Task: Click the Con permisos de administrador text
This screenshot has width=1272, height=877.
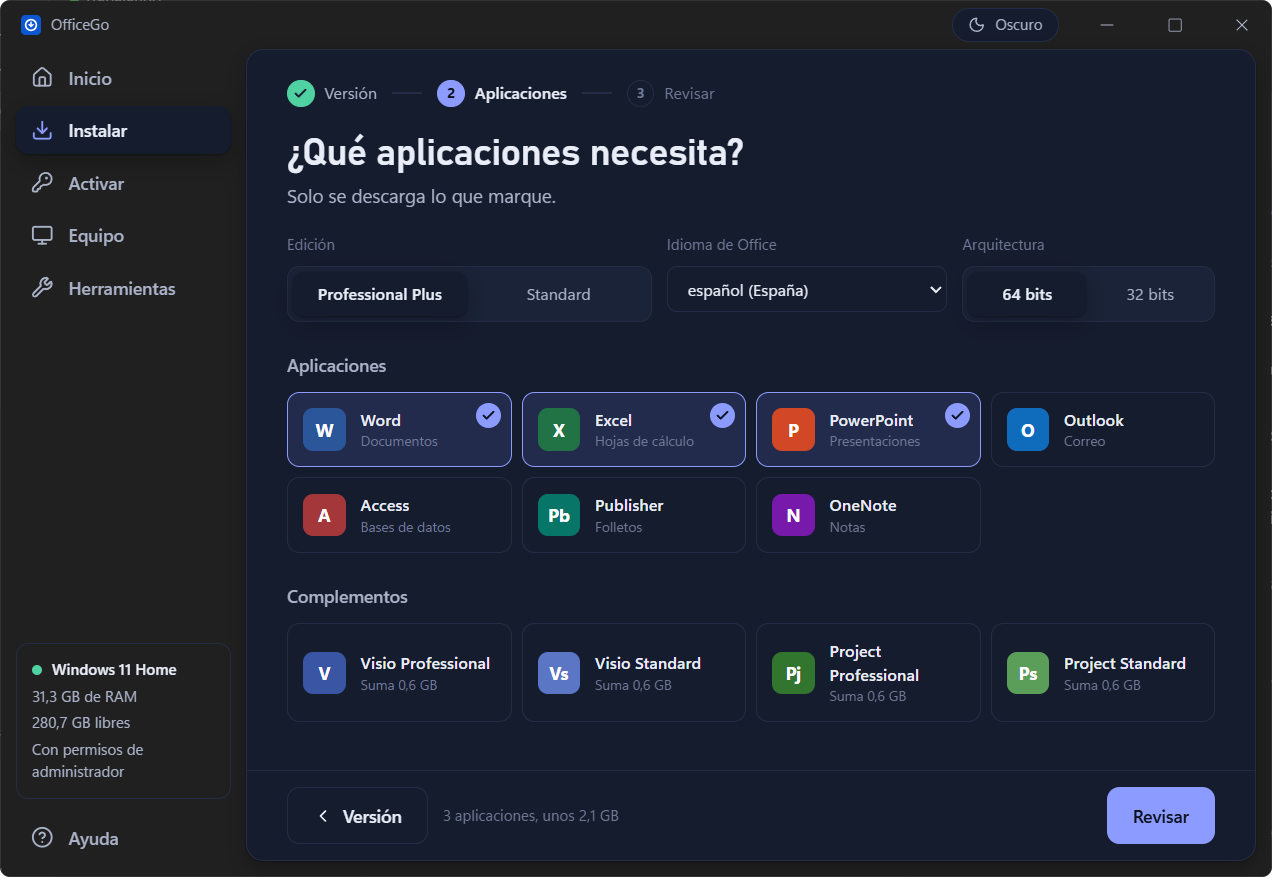Action: click(x=88, y=760)
